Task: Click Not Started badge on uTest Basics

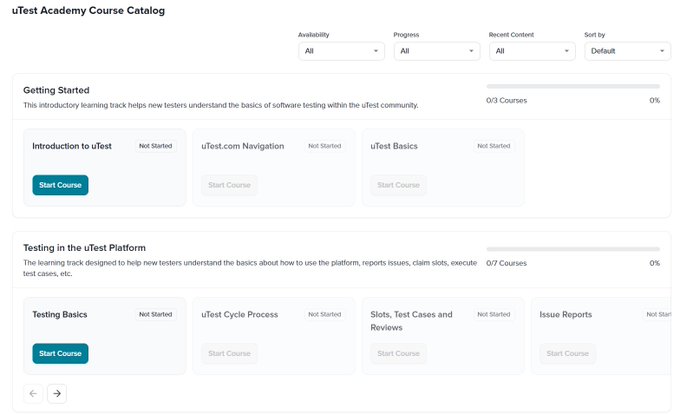Action: click(x=494, y=146)
